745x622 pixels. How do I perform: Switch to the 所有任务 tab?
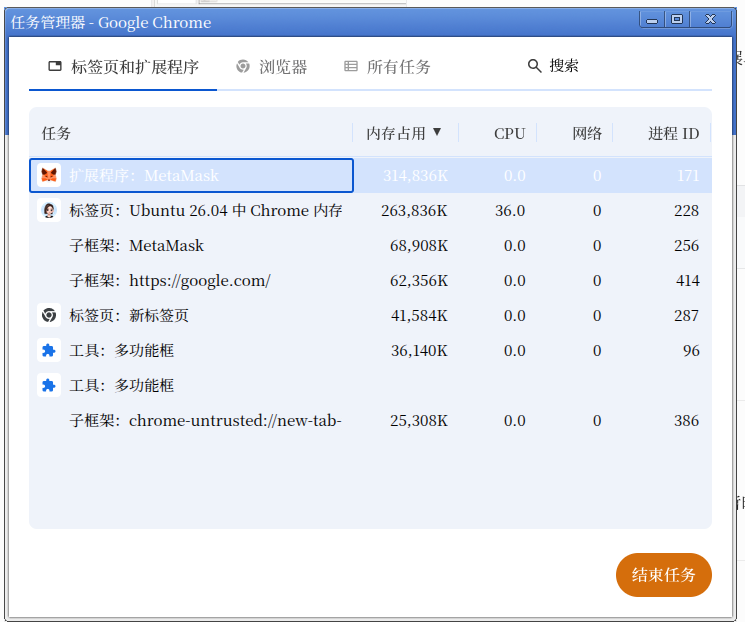(x=387, y=67)
